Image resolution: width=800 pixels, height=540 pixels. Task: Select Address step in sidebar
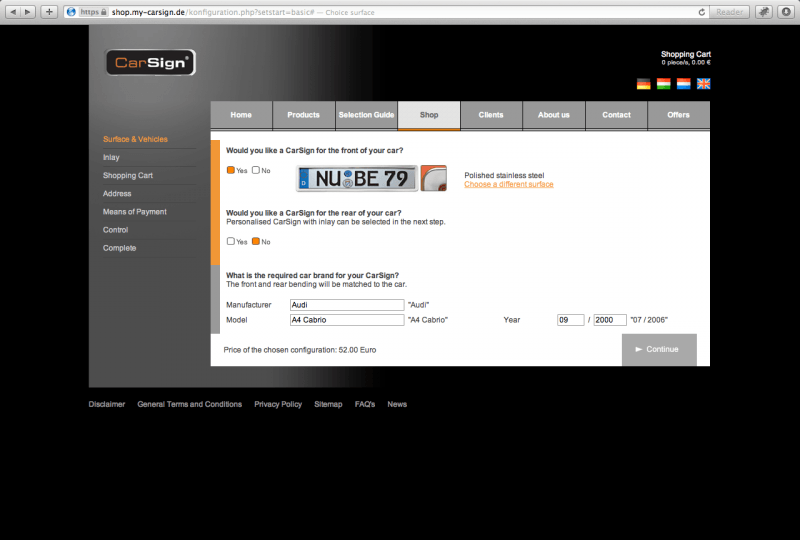click(x=117, y=193)
